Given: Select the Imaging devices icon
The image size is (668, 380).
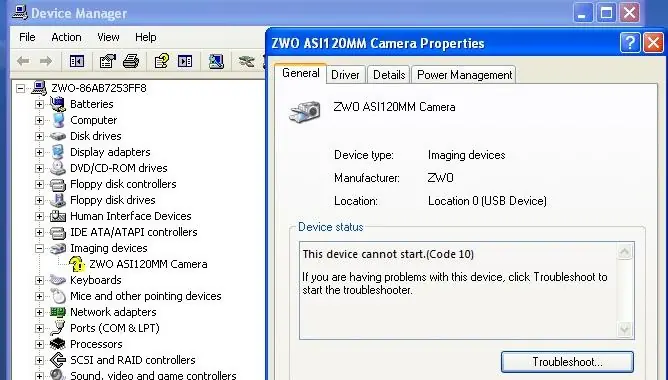Looking at the screenshot, I should pyautogui.click(x=58, y=248).
